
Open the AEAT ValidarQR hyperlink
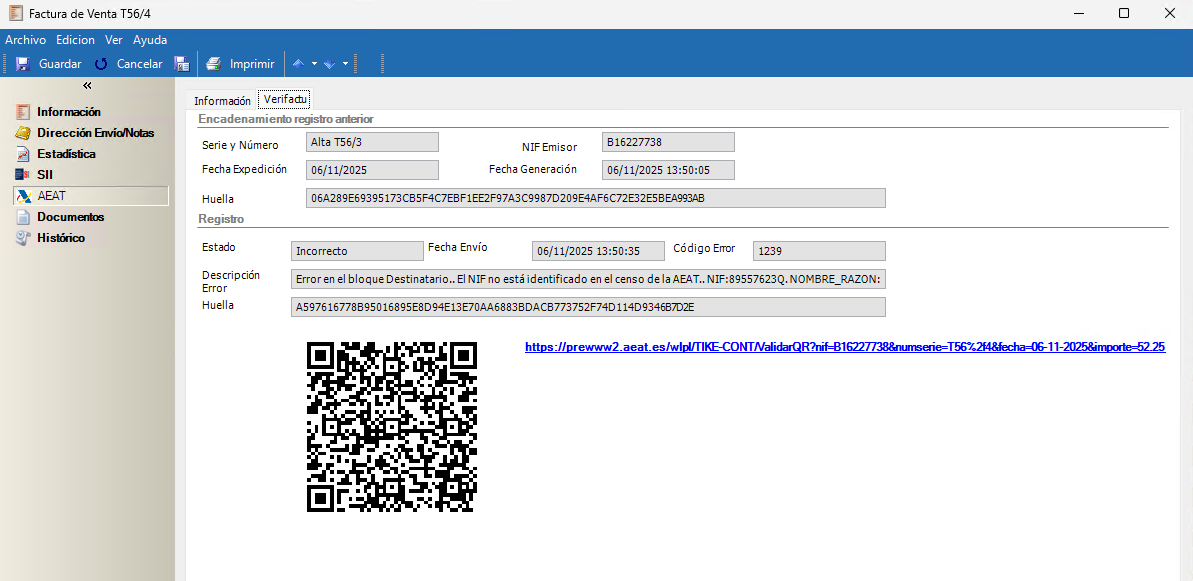[x=845, y=347]
